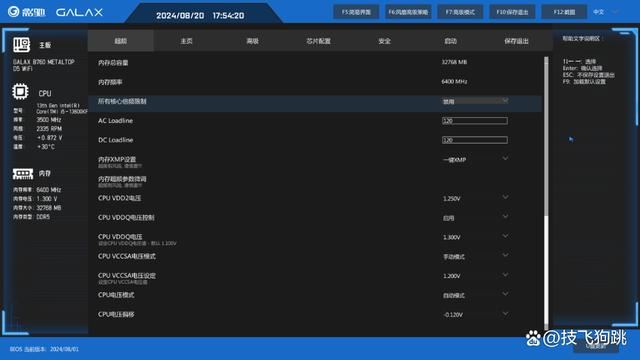
Task: Click the settings list vertical scrollbar
Action: pos(546,193)
